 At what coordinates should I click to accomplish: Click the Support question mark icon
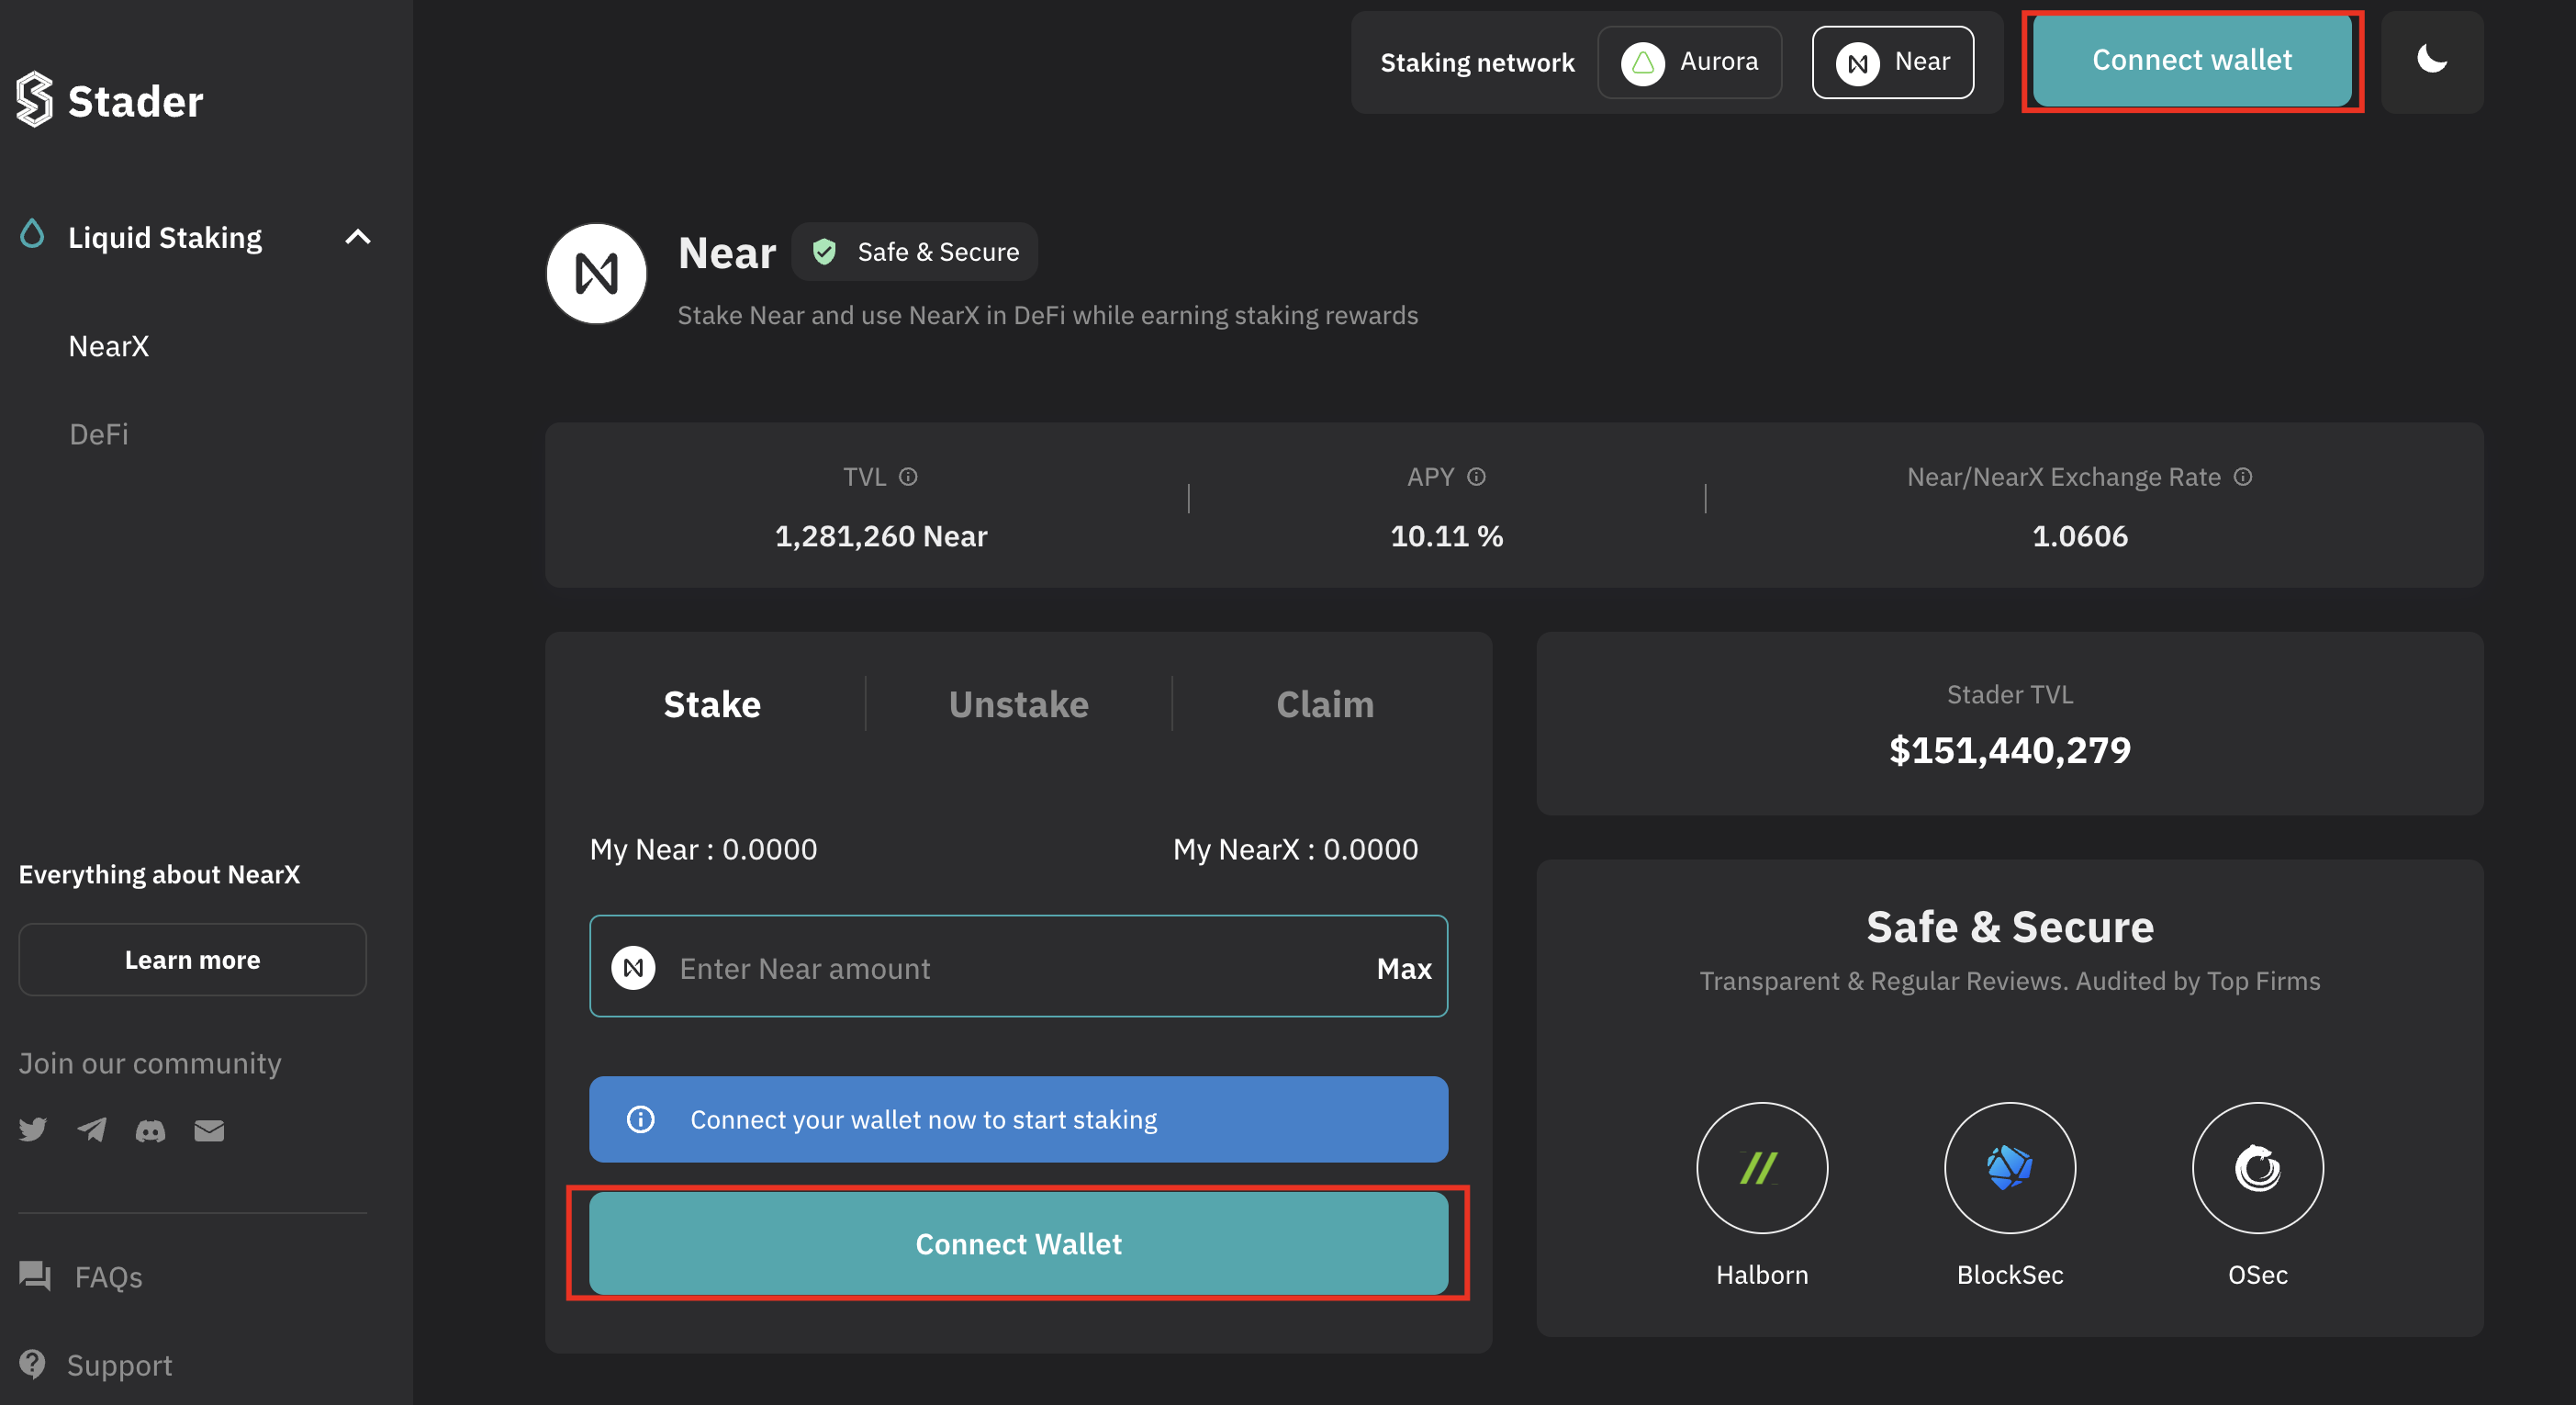[33, 1363]
